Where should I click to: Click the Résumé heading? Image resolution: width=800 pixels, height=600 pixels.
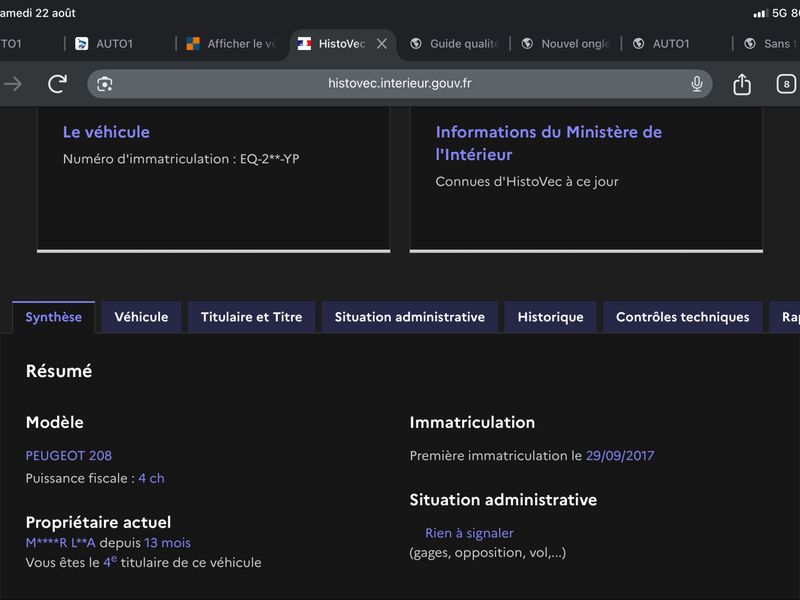click(59, 371)
